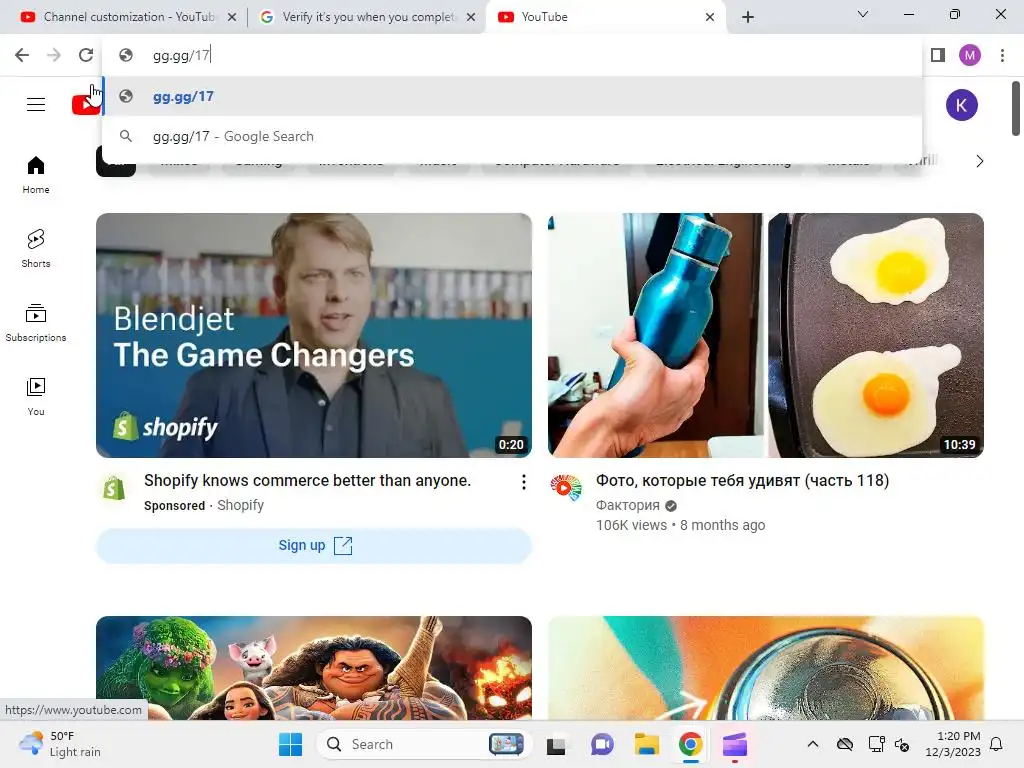The image size is (1024, 768).
Task: Go to YouTube Home in the sidebar
Action: click(36, 175)
